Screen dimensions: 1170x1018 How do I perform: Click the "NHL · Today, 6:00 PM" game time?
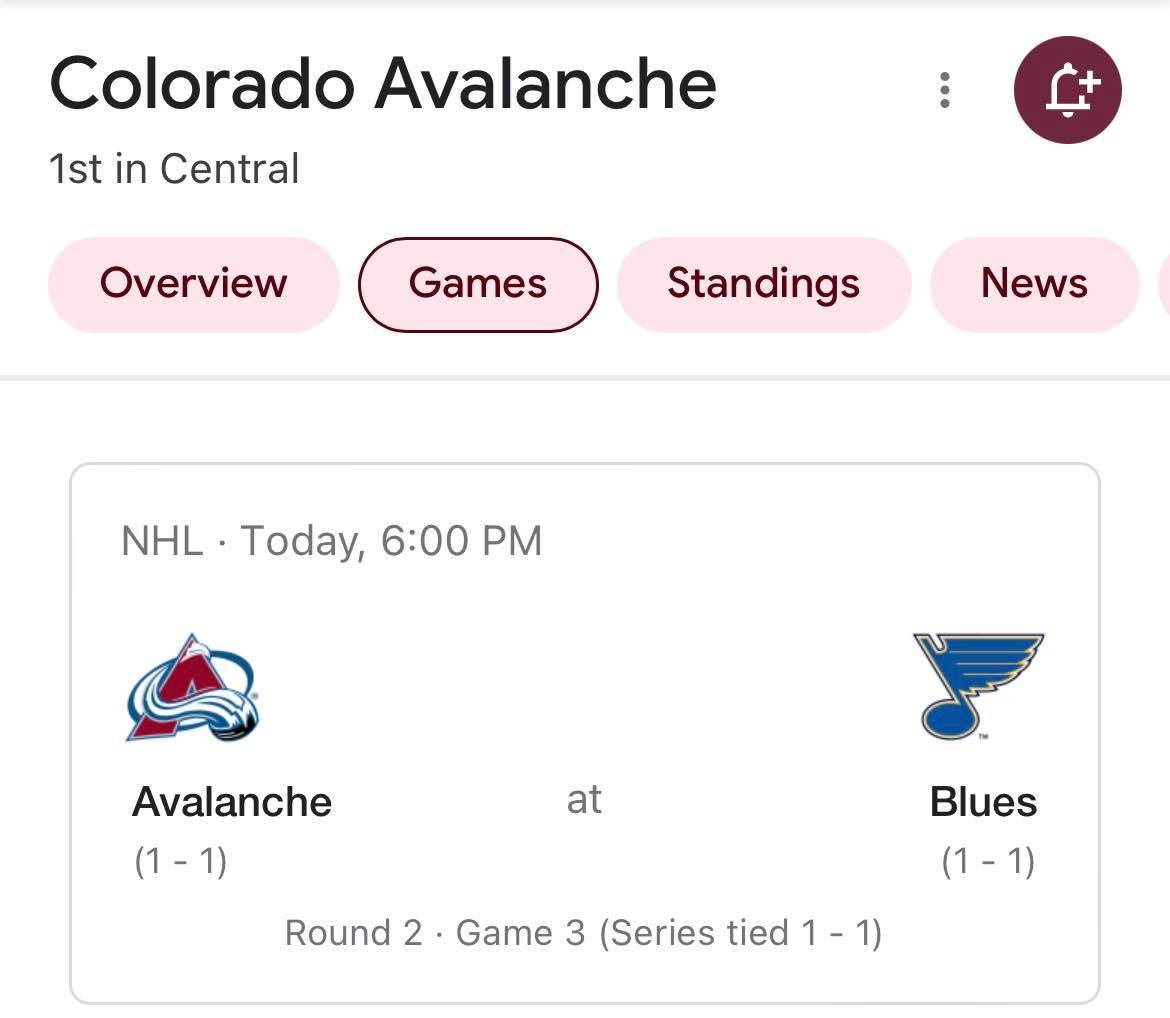(331, 541)
